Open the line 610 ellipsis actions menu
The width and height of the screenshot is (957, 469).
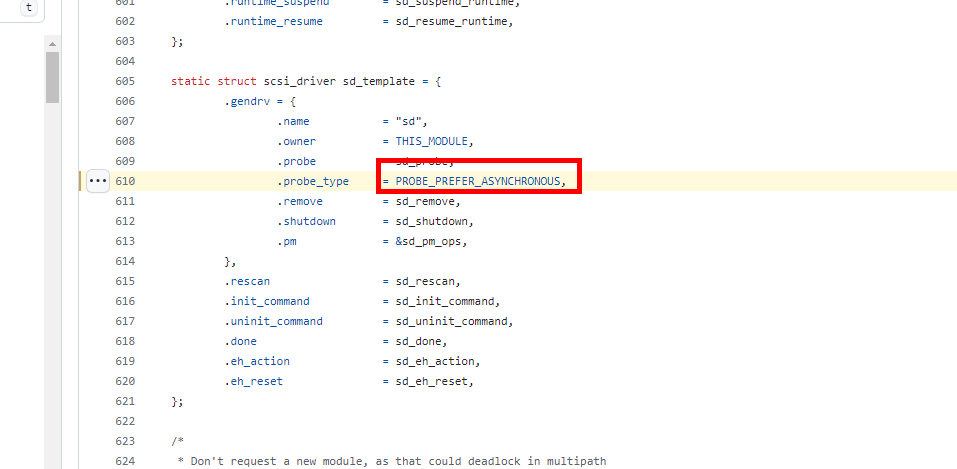97,181
